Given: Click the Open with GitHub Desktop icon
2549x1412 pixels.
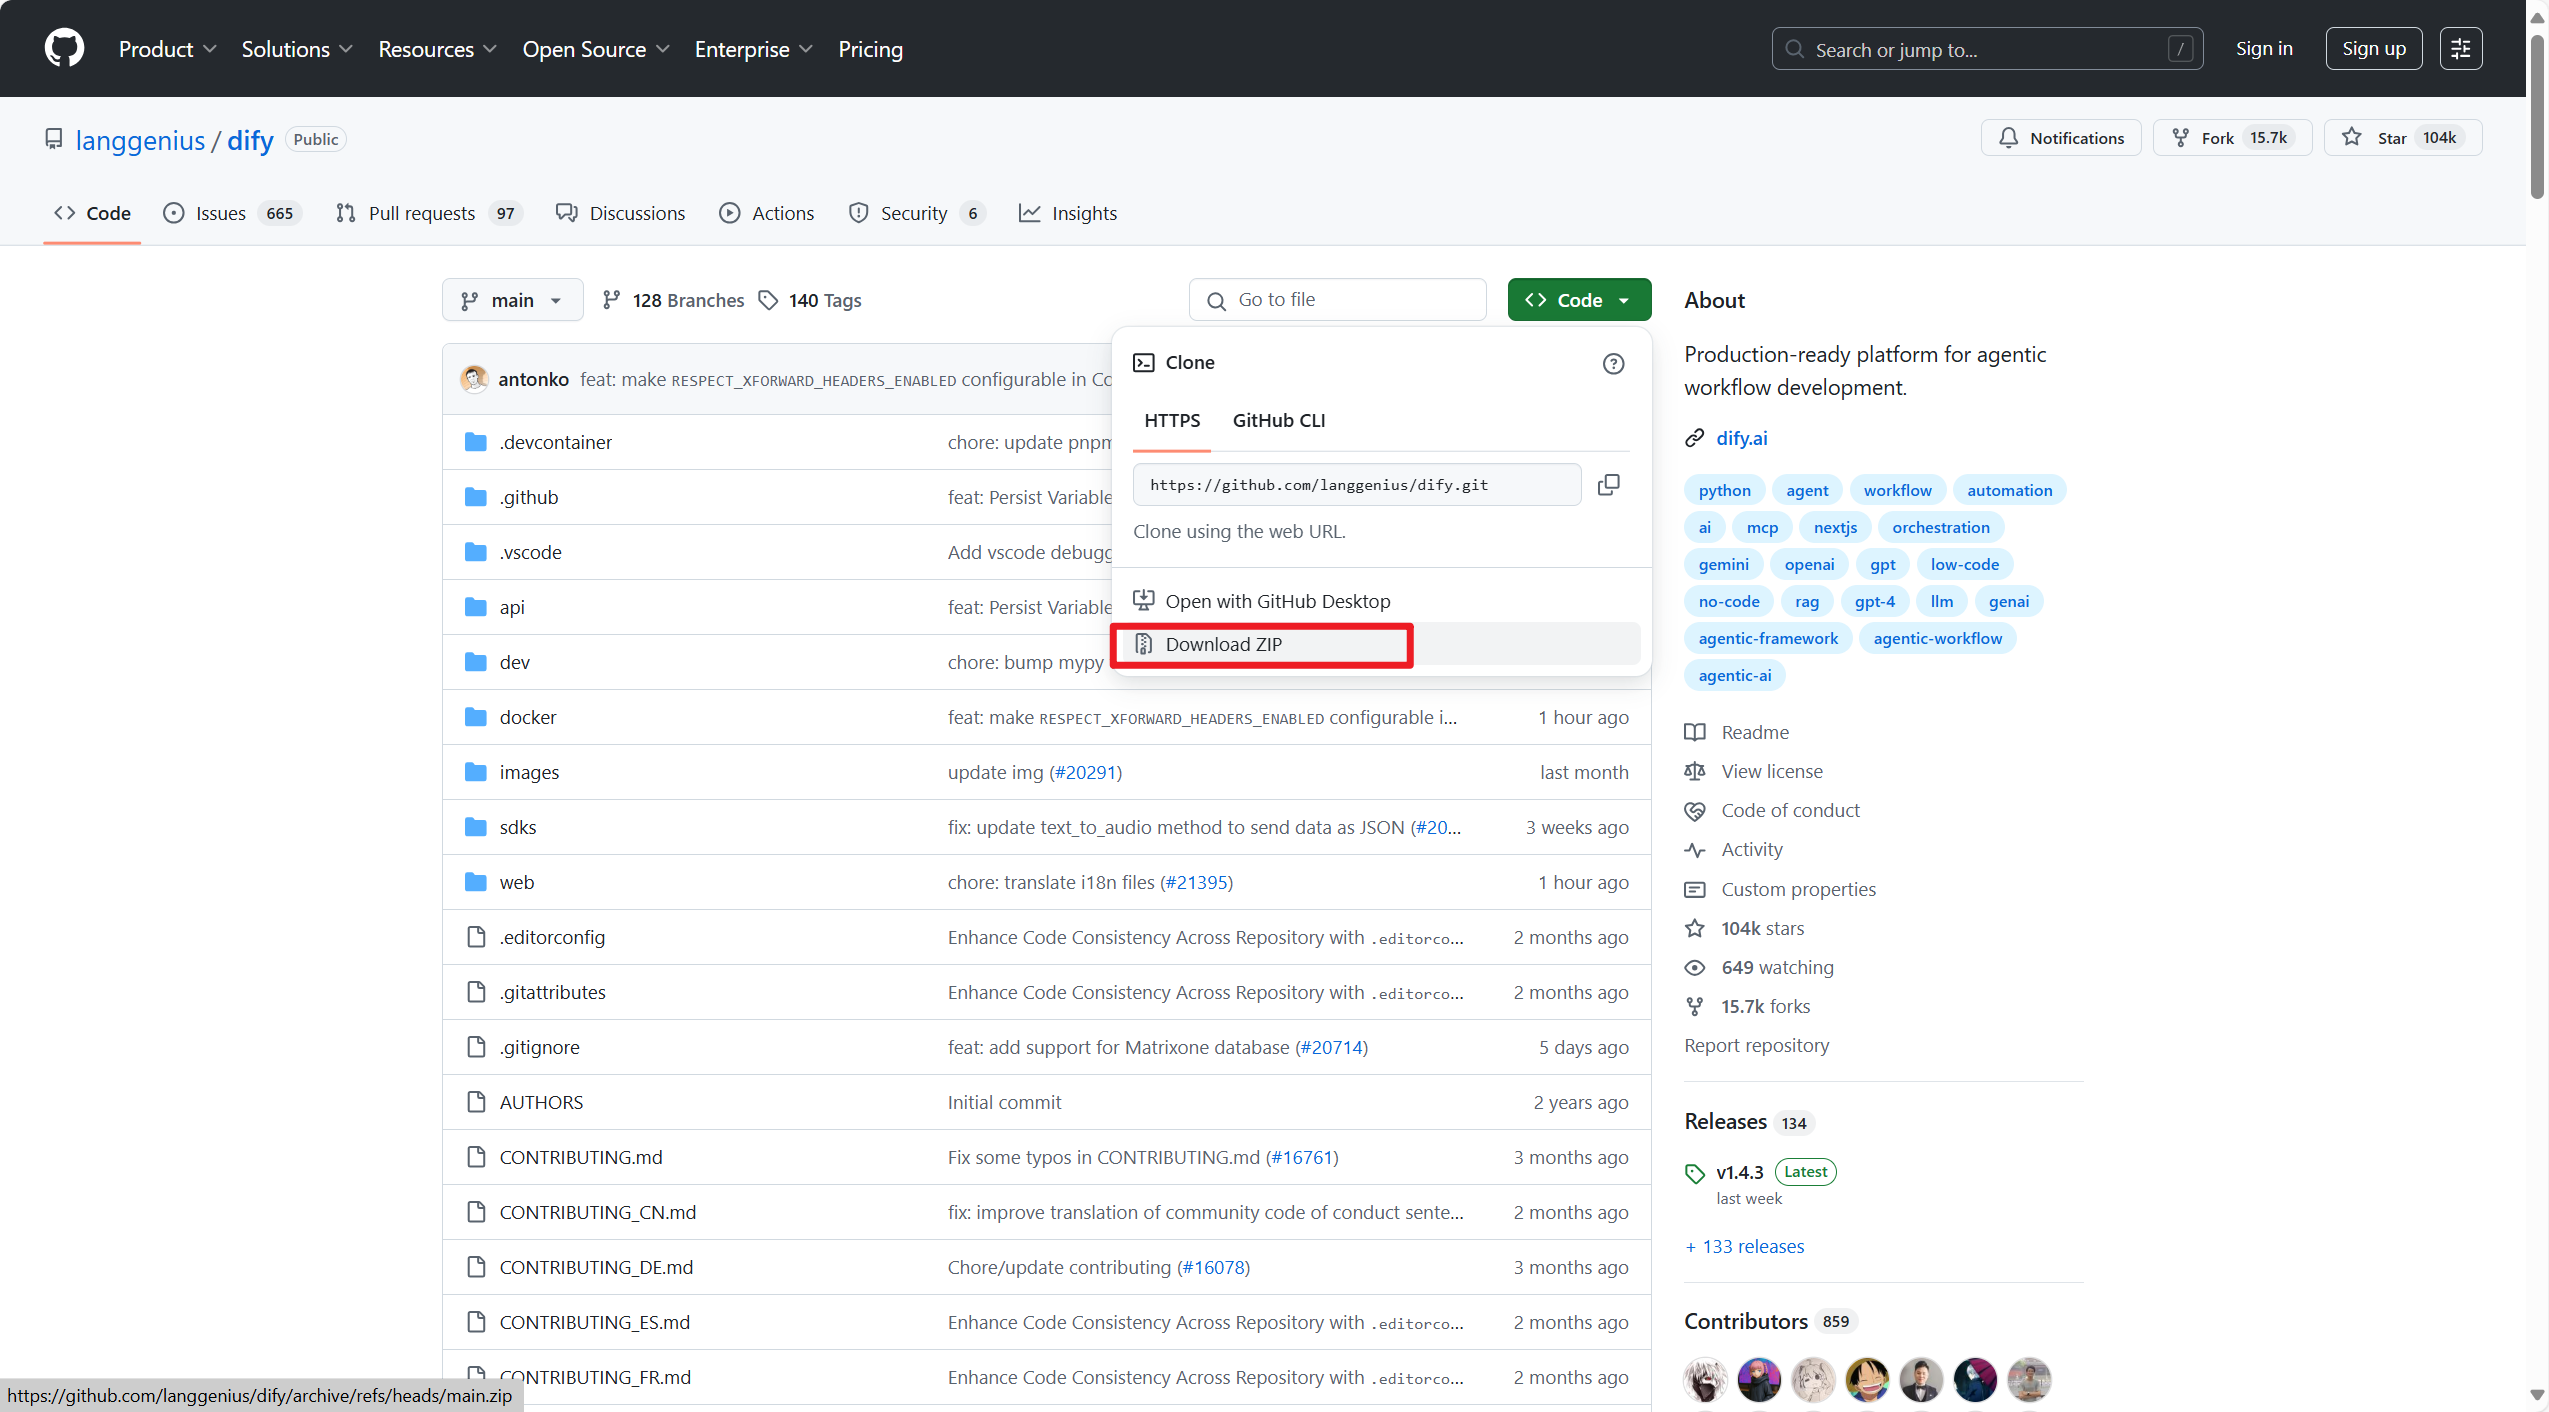Looking at the screenshot, I should click(1143, 600).
